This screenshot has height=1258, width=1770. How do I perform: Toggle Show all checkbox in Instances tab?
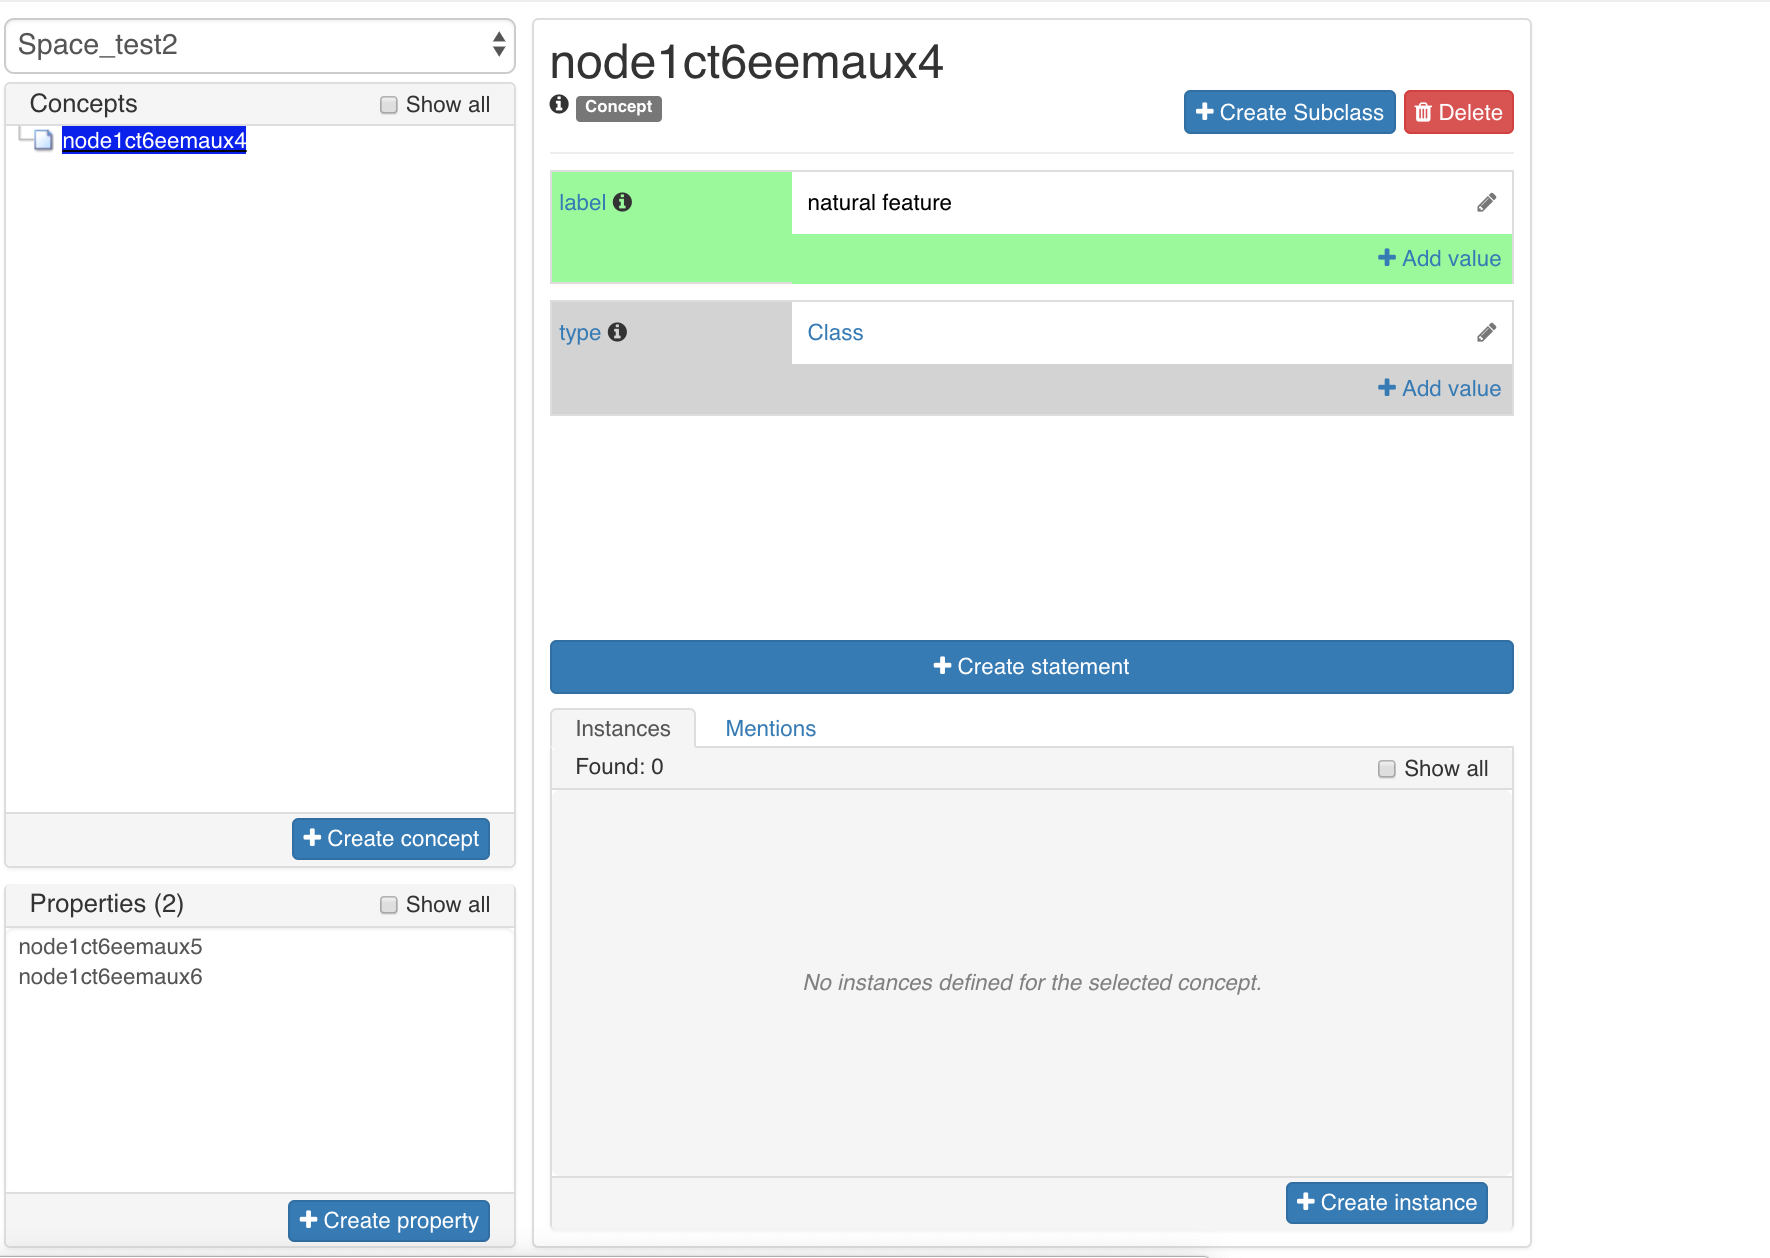tap(1387, 769)
